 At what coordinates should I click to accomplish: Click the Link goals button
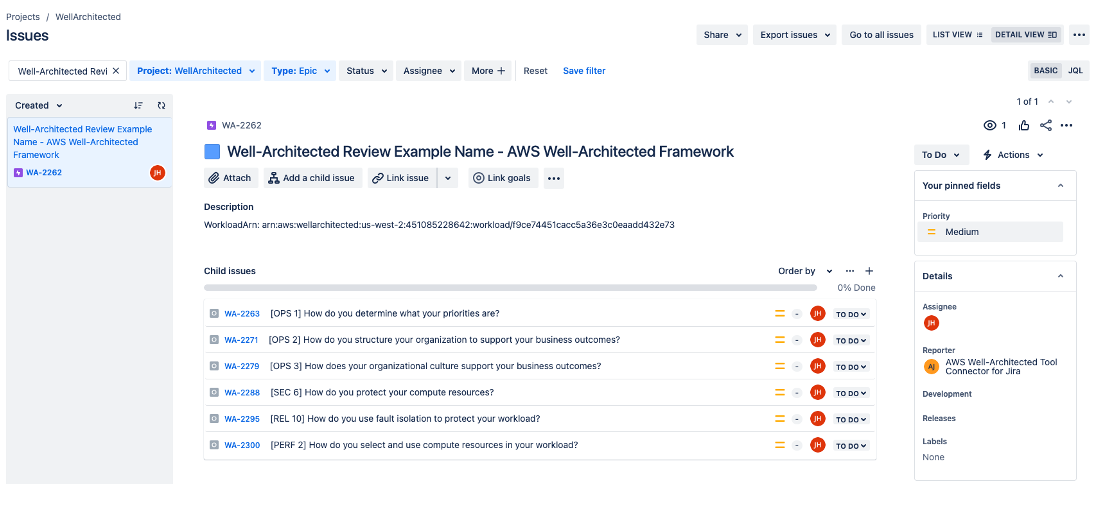pyautogui.click(x=503, y=178)
